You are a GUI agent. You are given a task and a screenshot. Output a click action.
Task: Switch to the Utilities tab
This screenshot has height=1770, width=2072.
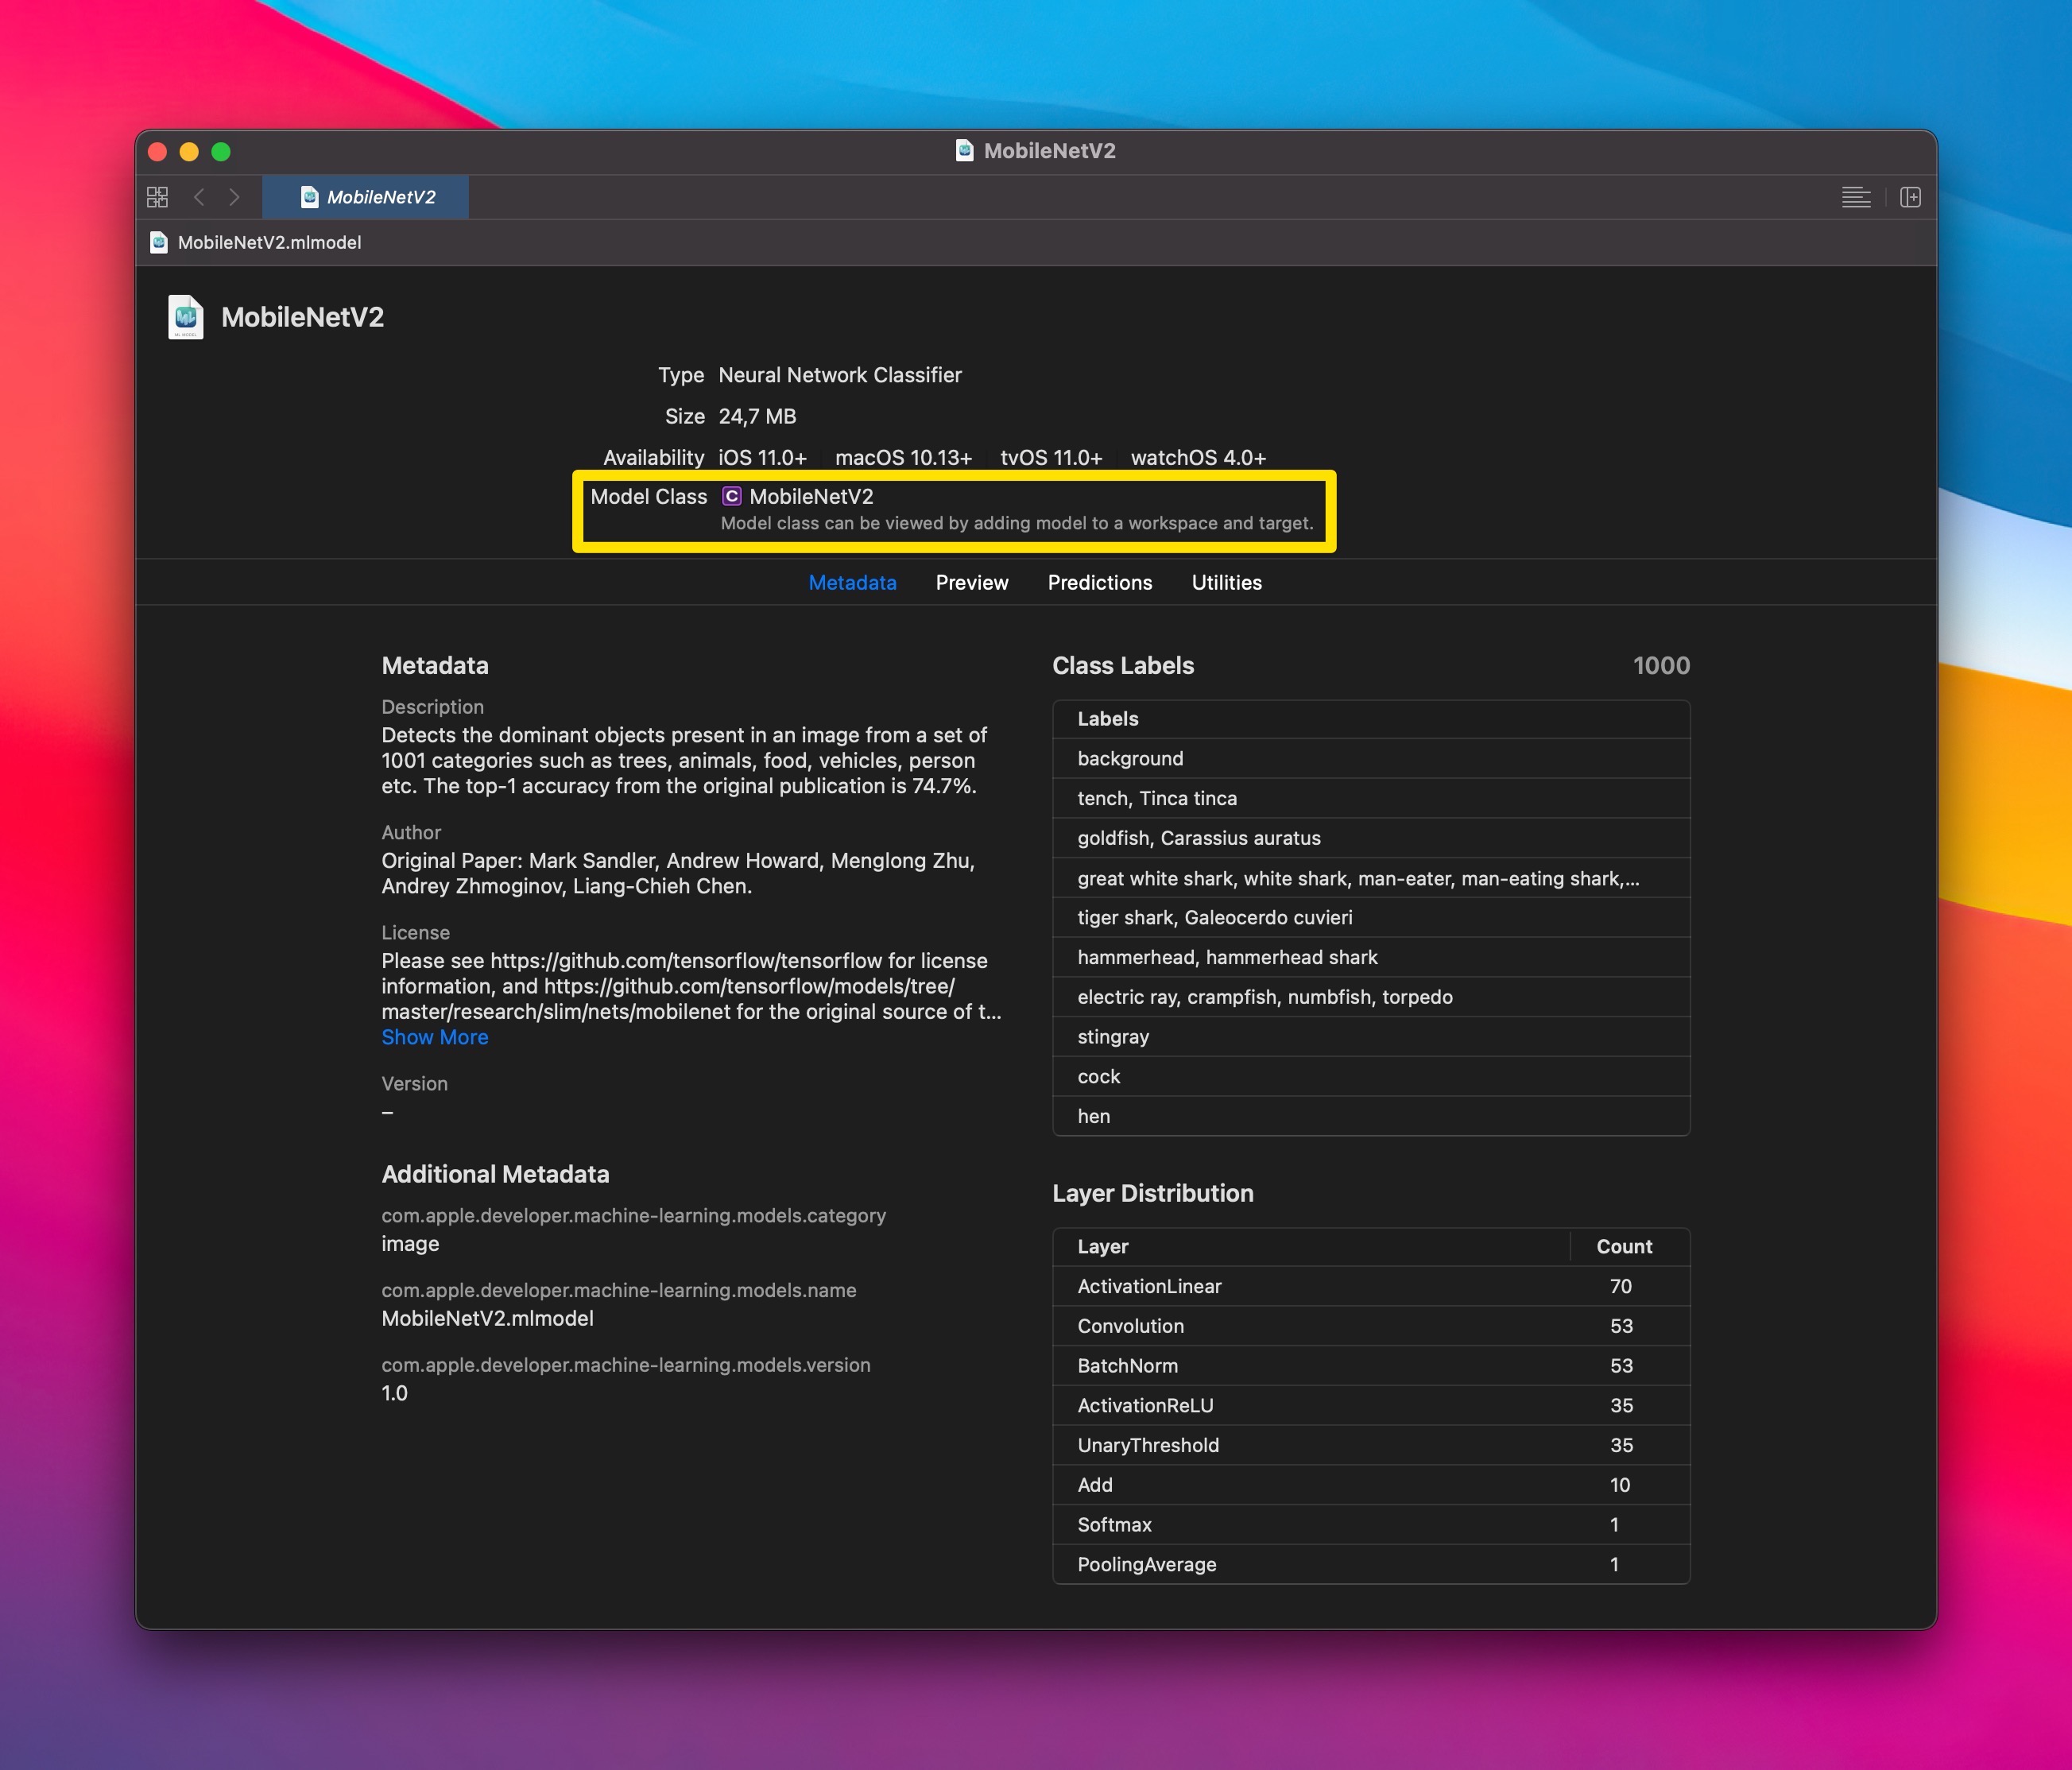click(x=1227, y=583)
